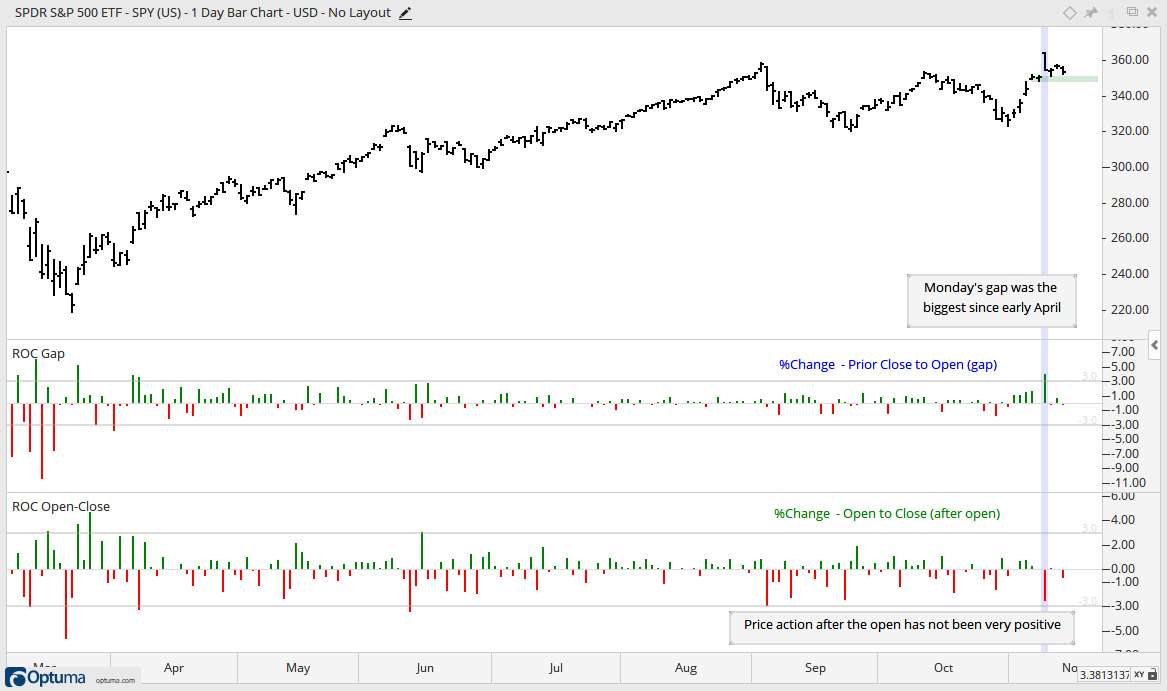This screenshot has width=1167, height=691.
Task: Click the Optuma logo
Action: click(45, 678)
